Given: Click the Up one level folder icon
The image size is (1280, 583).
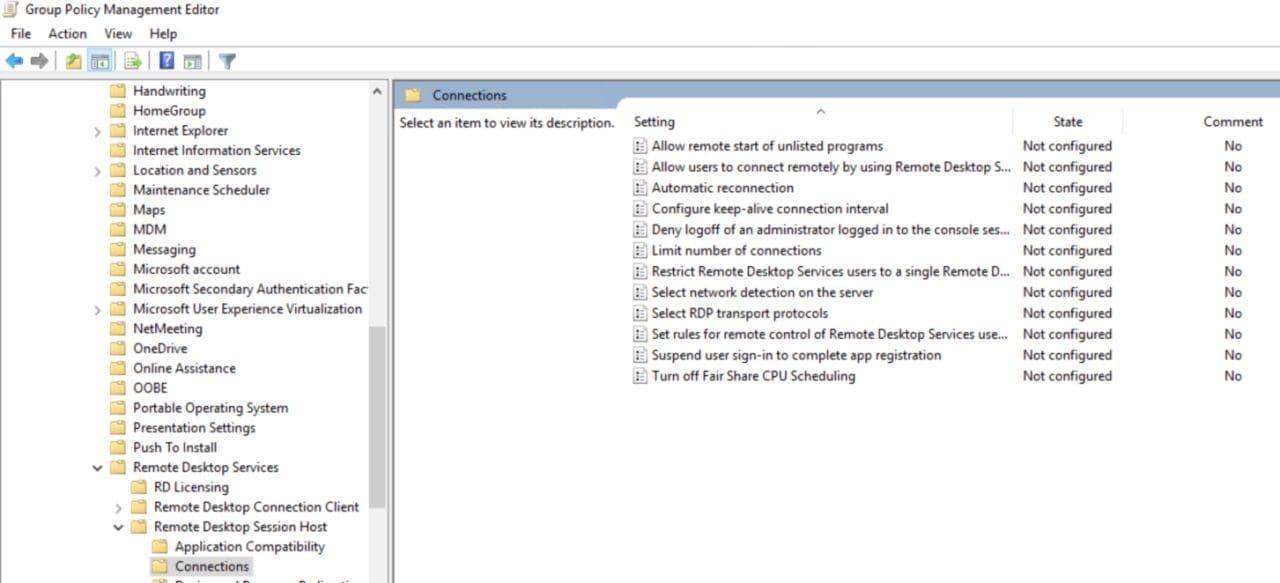Looking at the screenshot, I should [72, 60].
